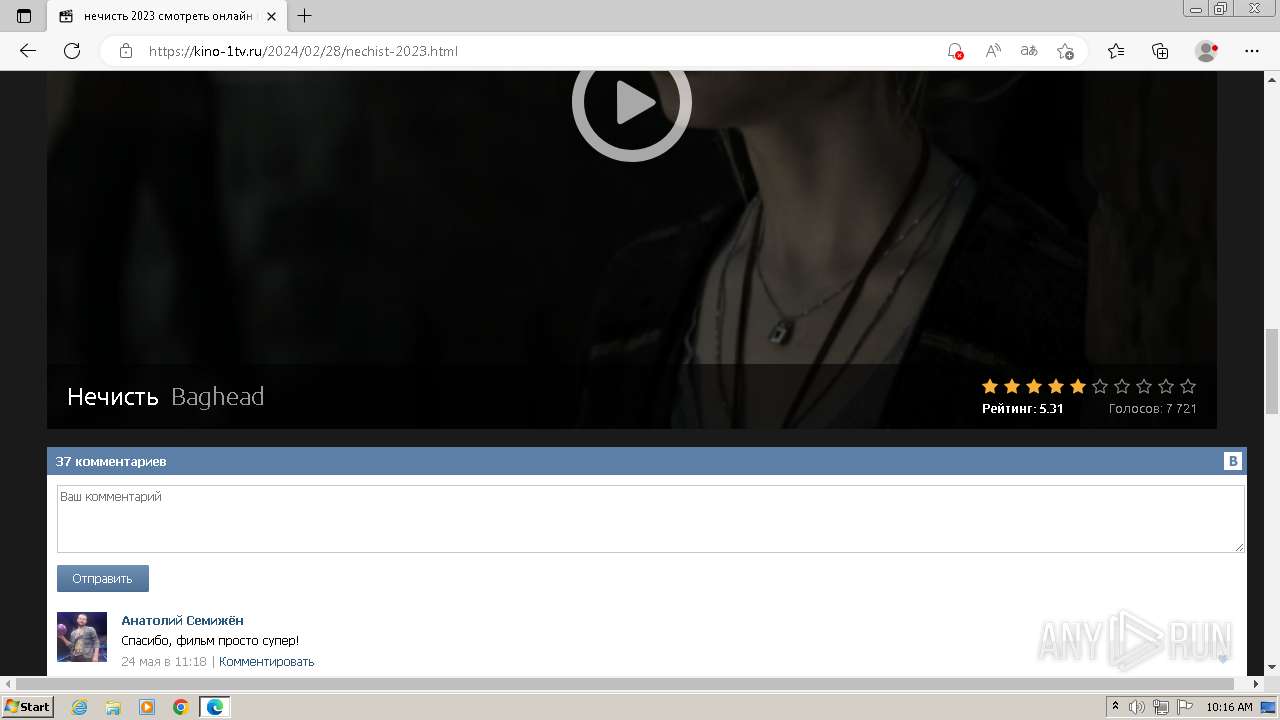Click the Нечисть Baghead title
Image resolution: width=1280 pixels, height=720 pixels.
(166, 397)
